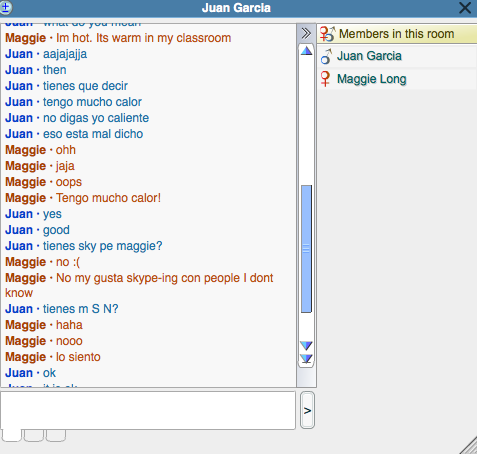This screenshot has height=454, width=477.
Task: Click the female symbol beside Maggie Long
Action: [x=325, y=79]
